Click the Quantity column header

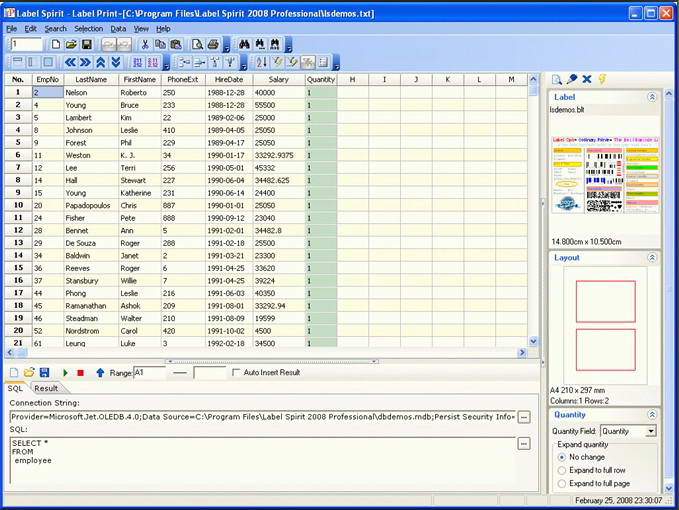321,80
